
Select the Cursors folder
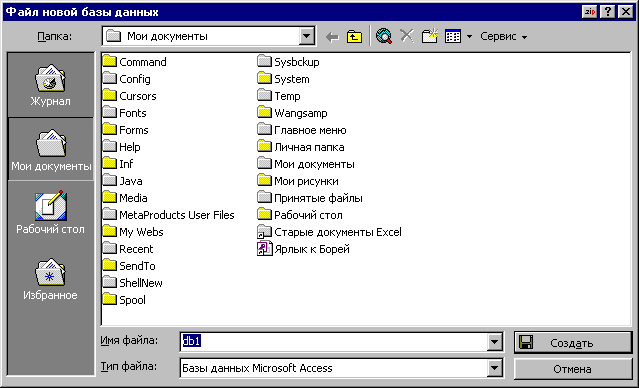130,96
